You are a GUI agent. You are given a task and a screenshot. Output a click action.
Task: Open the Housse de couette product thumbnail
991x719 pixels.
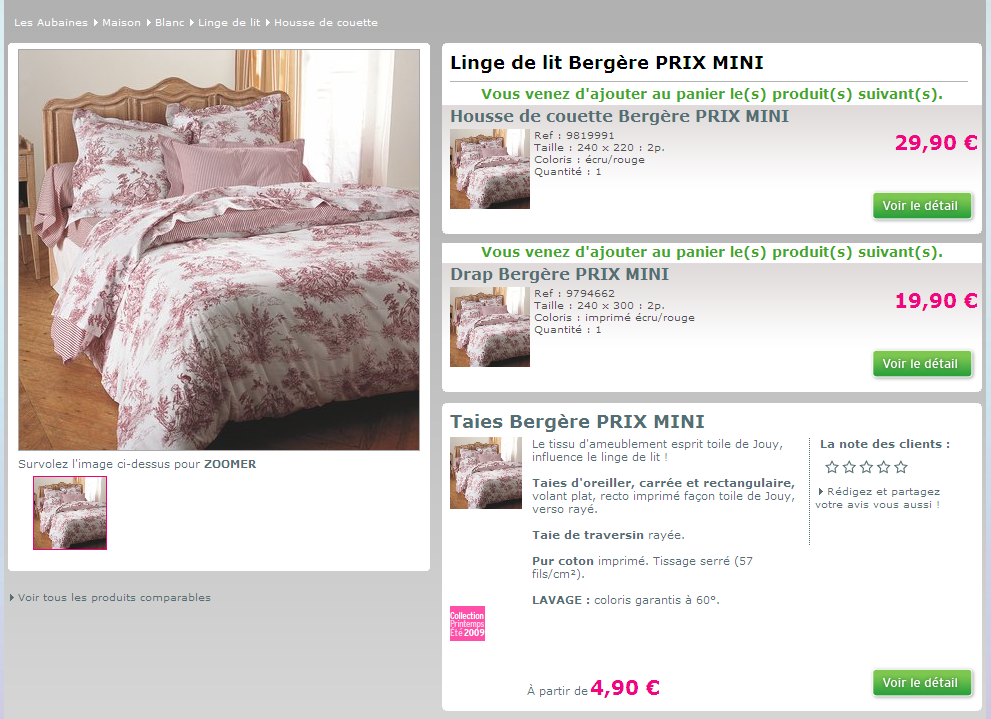pos(490,169)
